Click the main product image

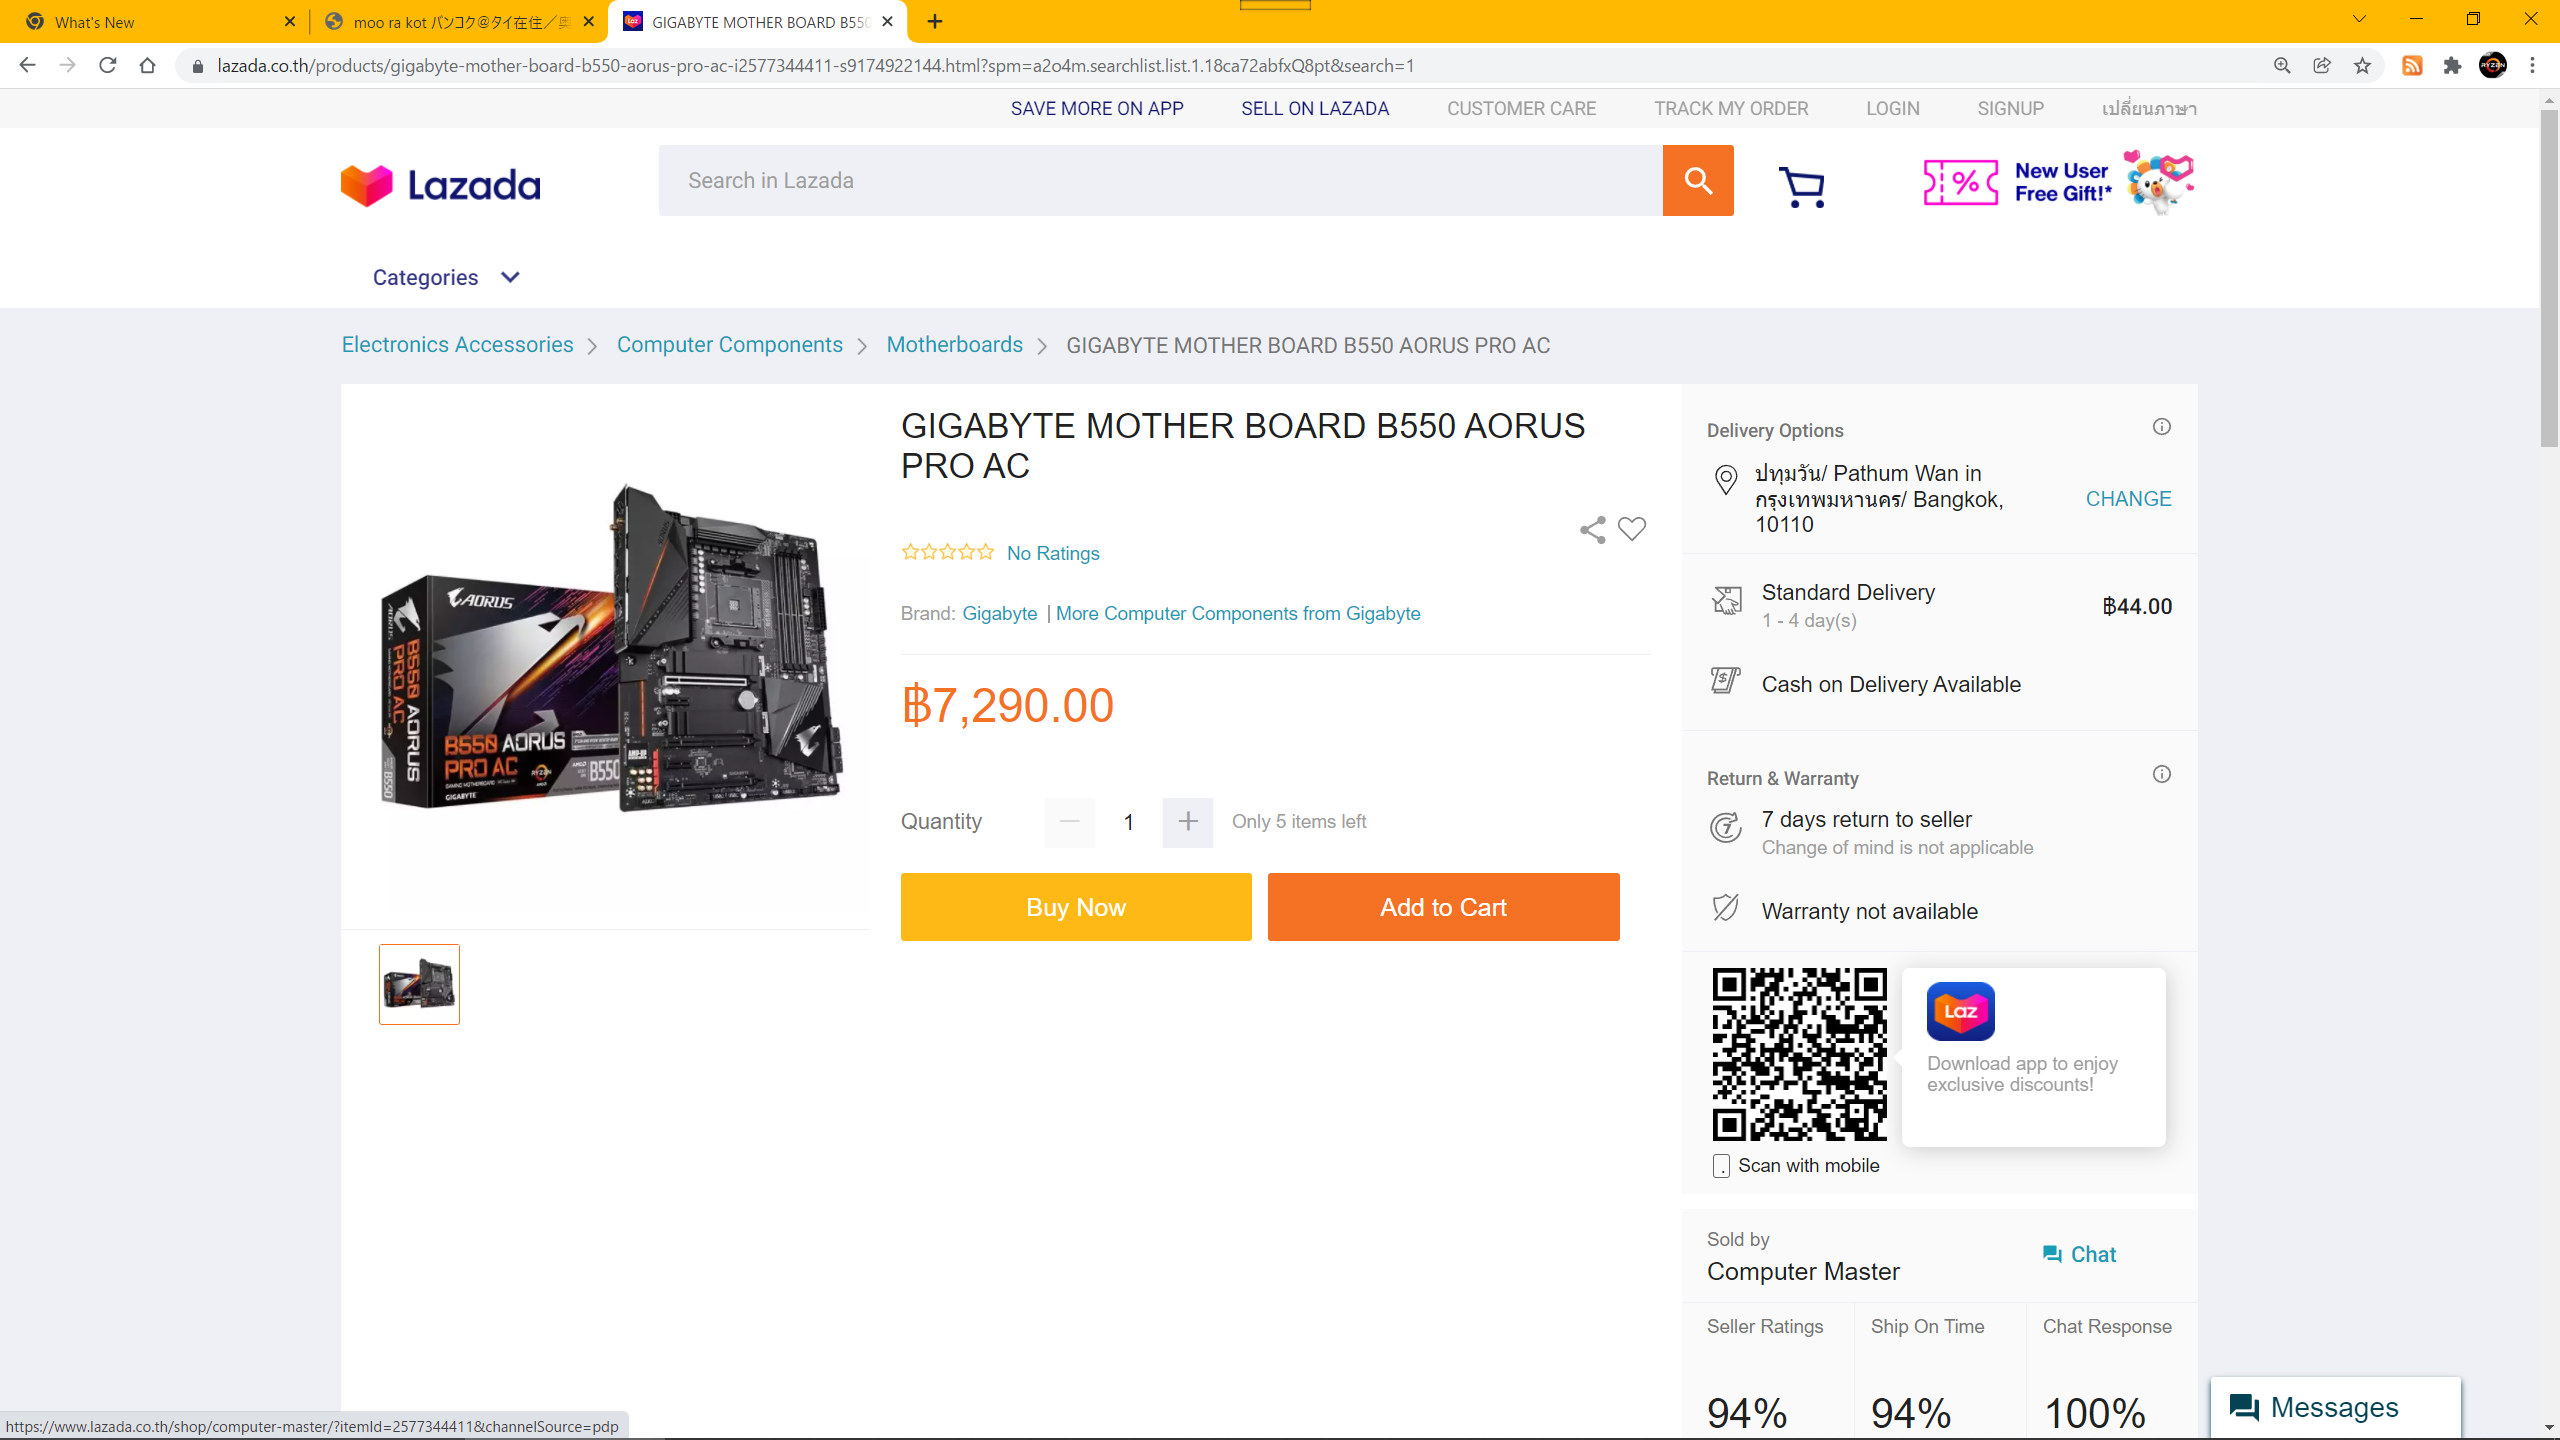tap(610, 648)
